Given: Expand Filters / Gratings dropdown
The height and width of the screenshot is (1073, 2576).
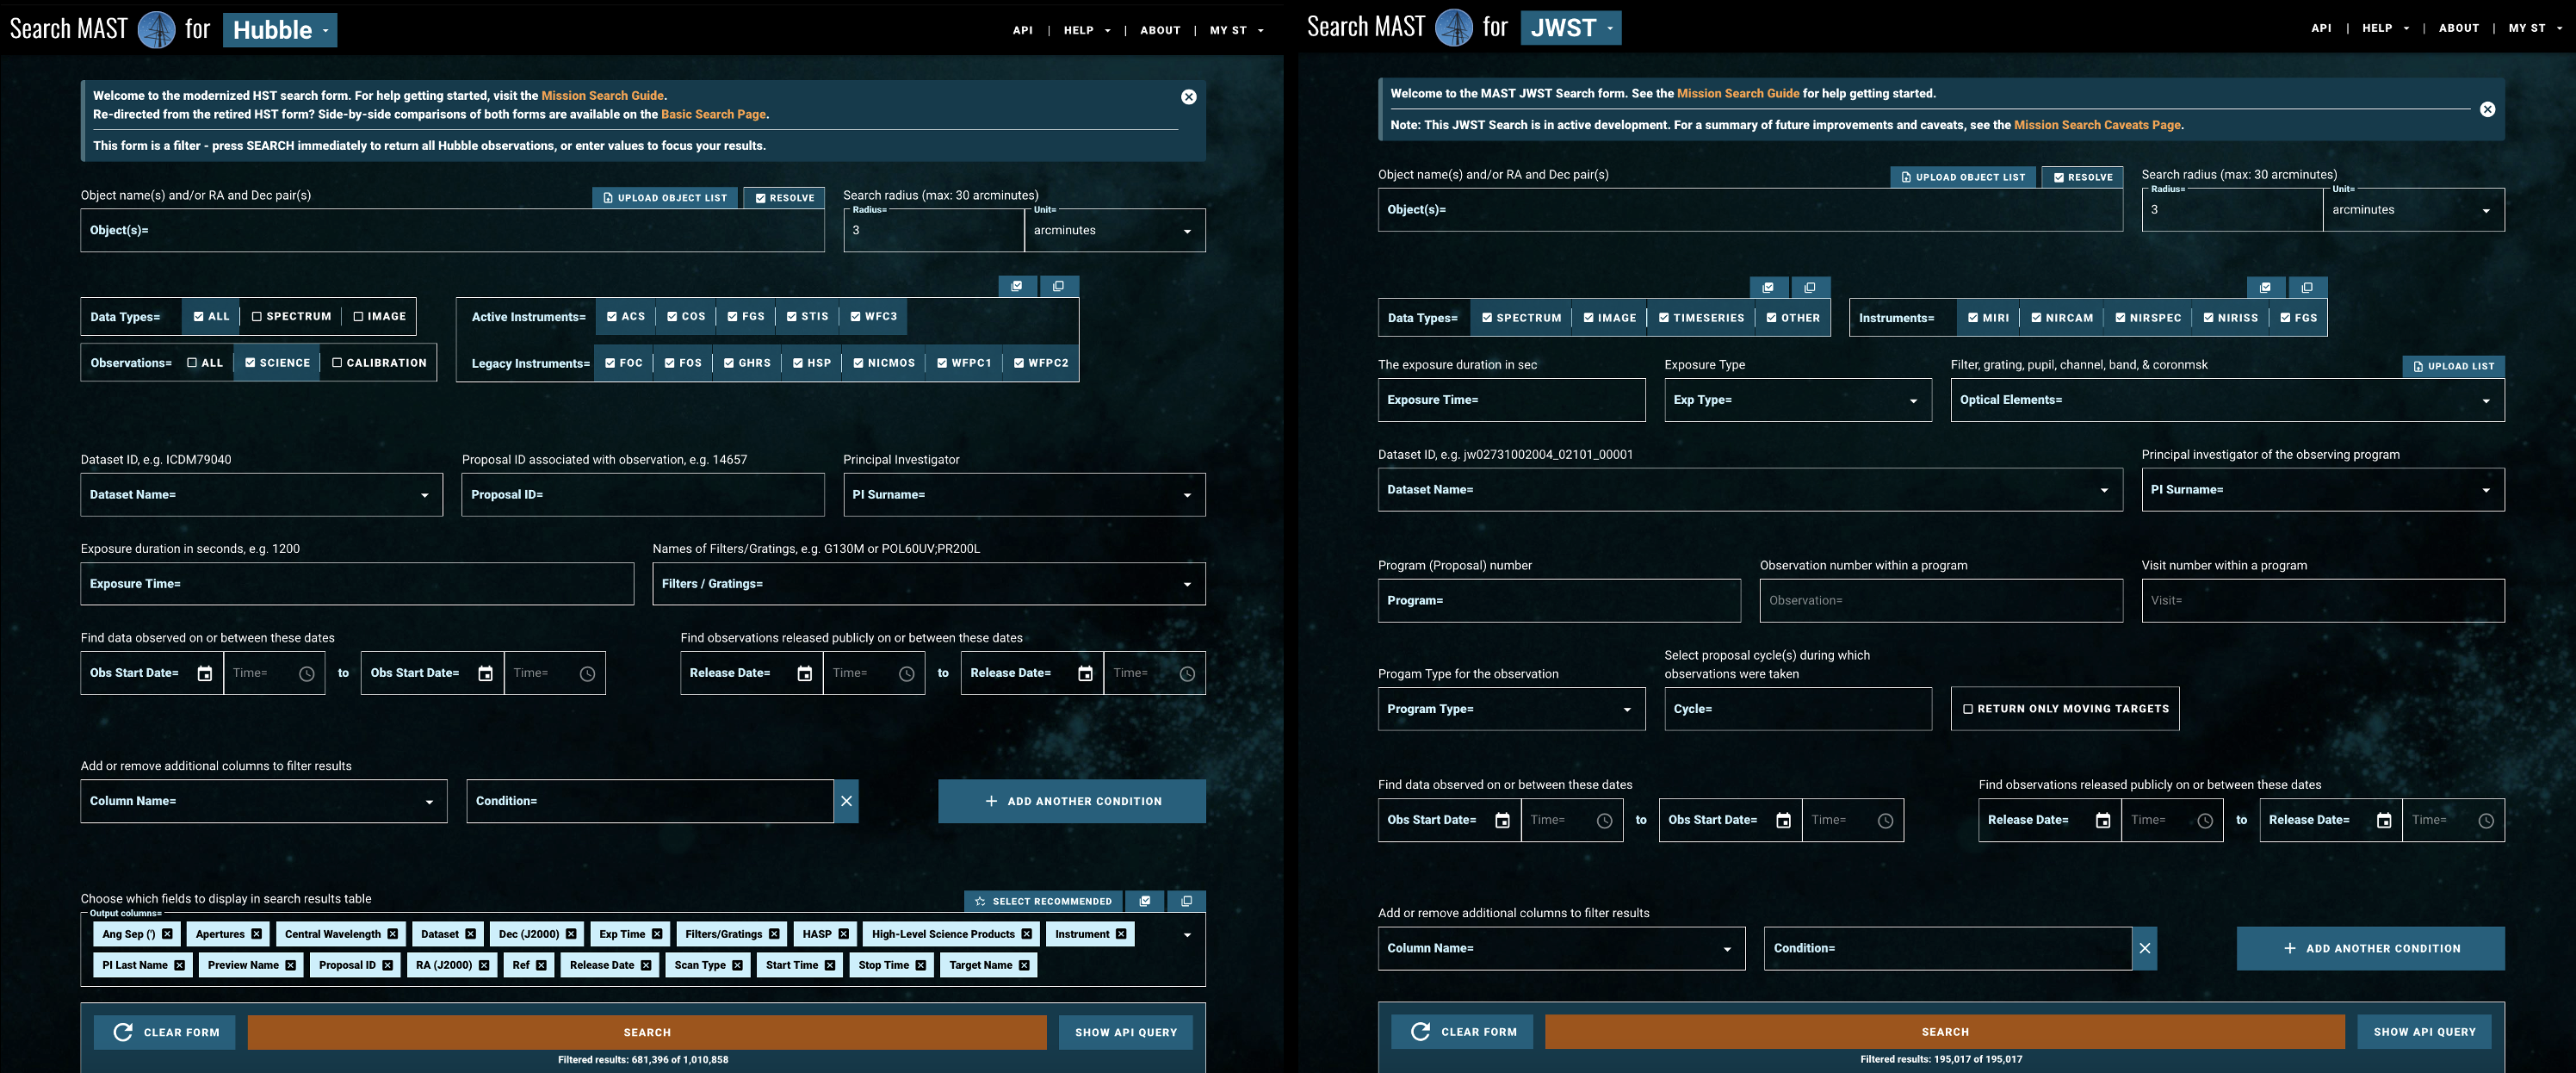Looking at the screenshot, I should point(1187,584).
